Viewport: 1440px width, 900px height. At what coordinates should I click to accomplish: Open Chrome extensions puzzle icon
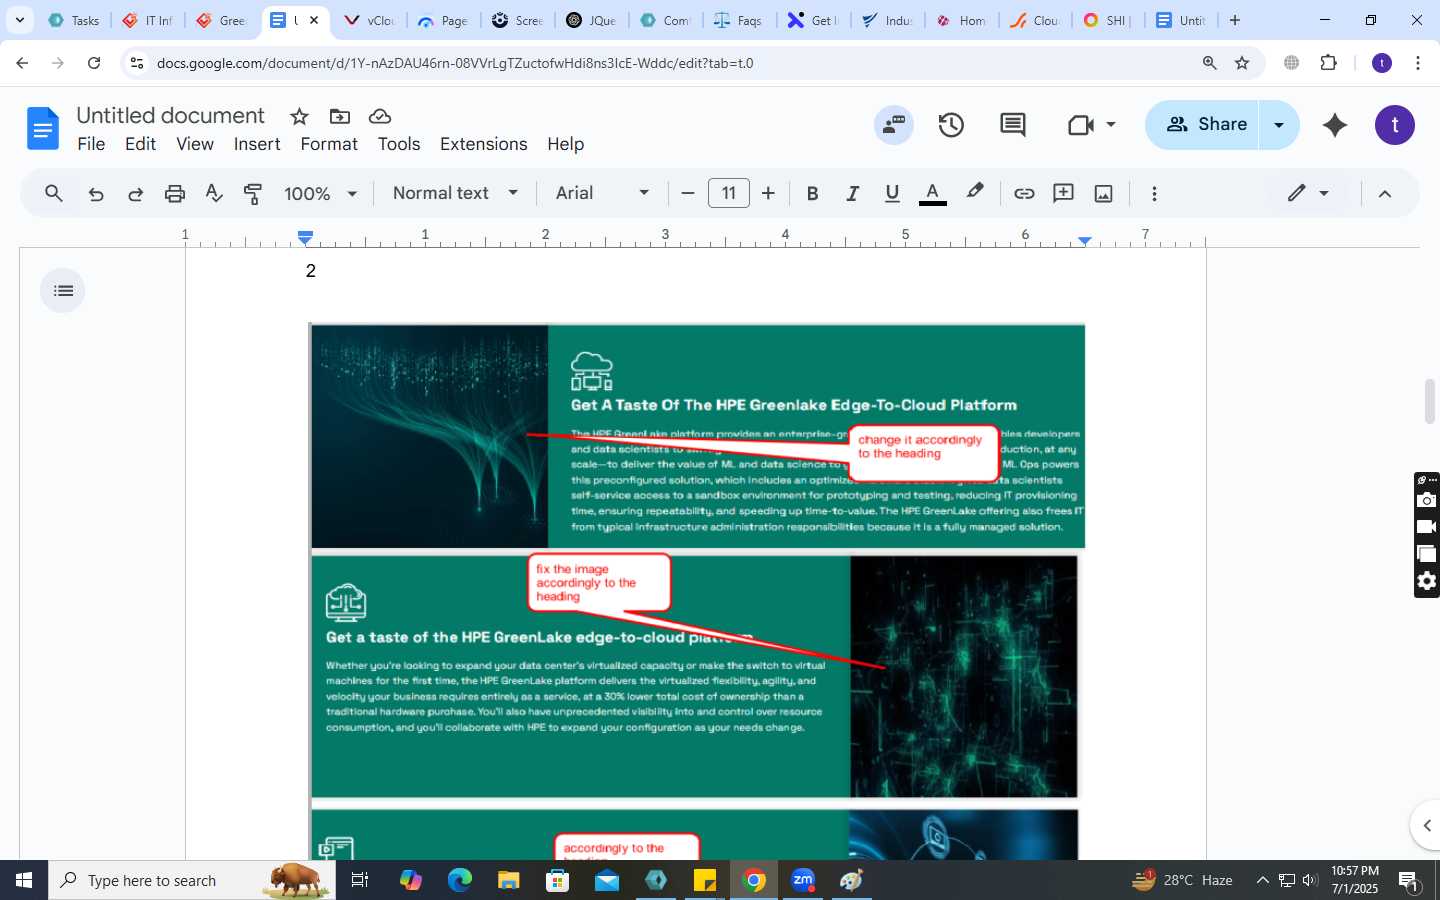[1328, 63]
